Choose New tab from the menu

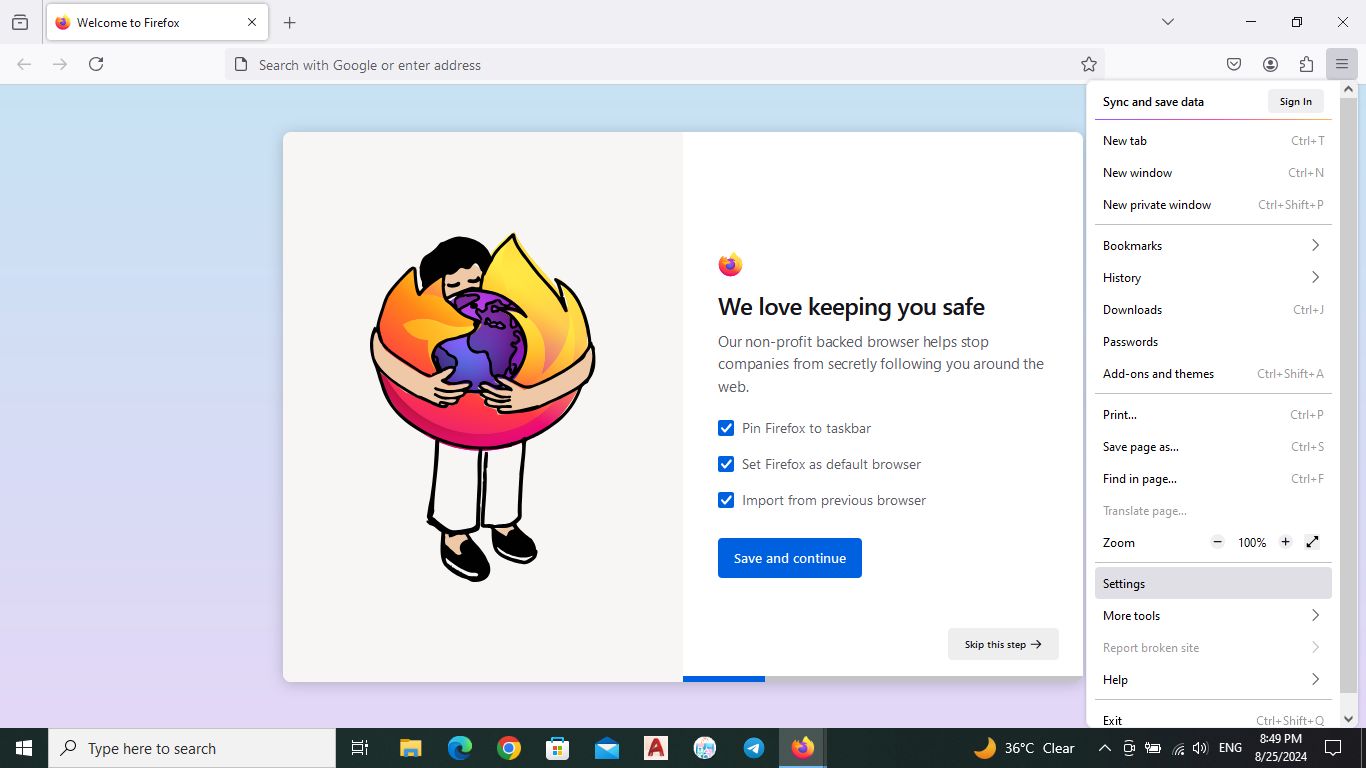(x=1213, y=141)
